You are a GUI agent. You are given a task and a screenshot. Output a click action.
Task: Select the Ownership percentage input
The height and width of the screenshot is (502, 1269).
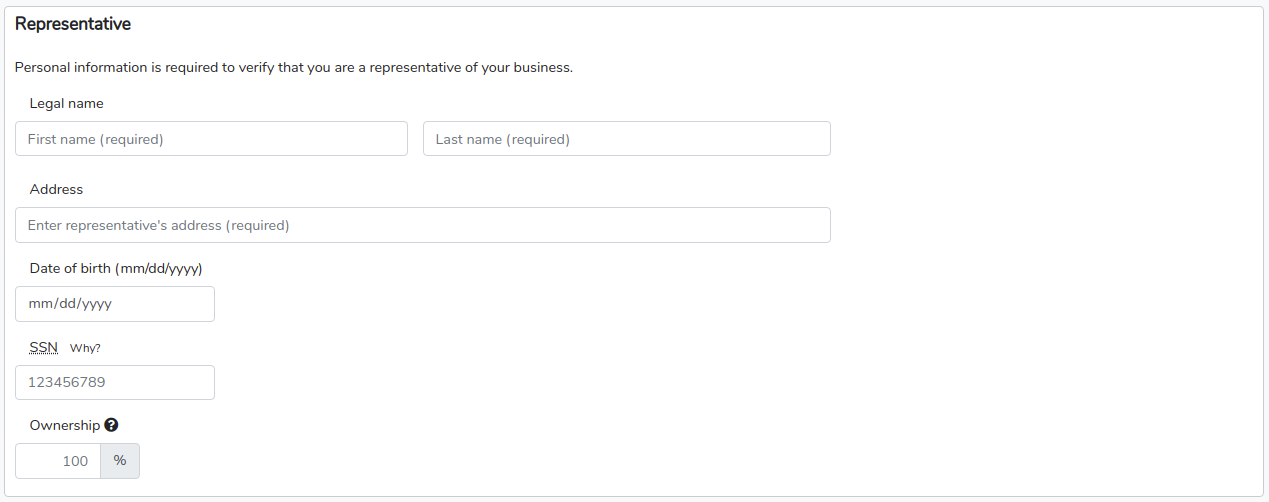[x=58, y=461]
